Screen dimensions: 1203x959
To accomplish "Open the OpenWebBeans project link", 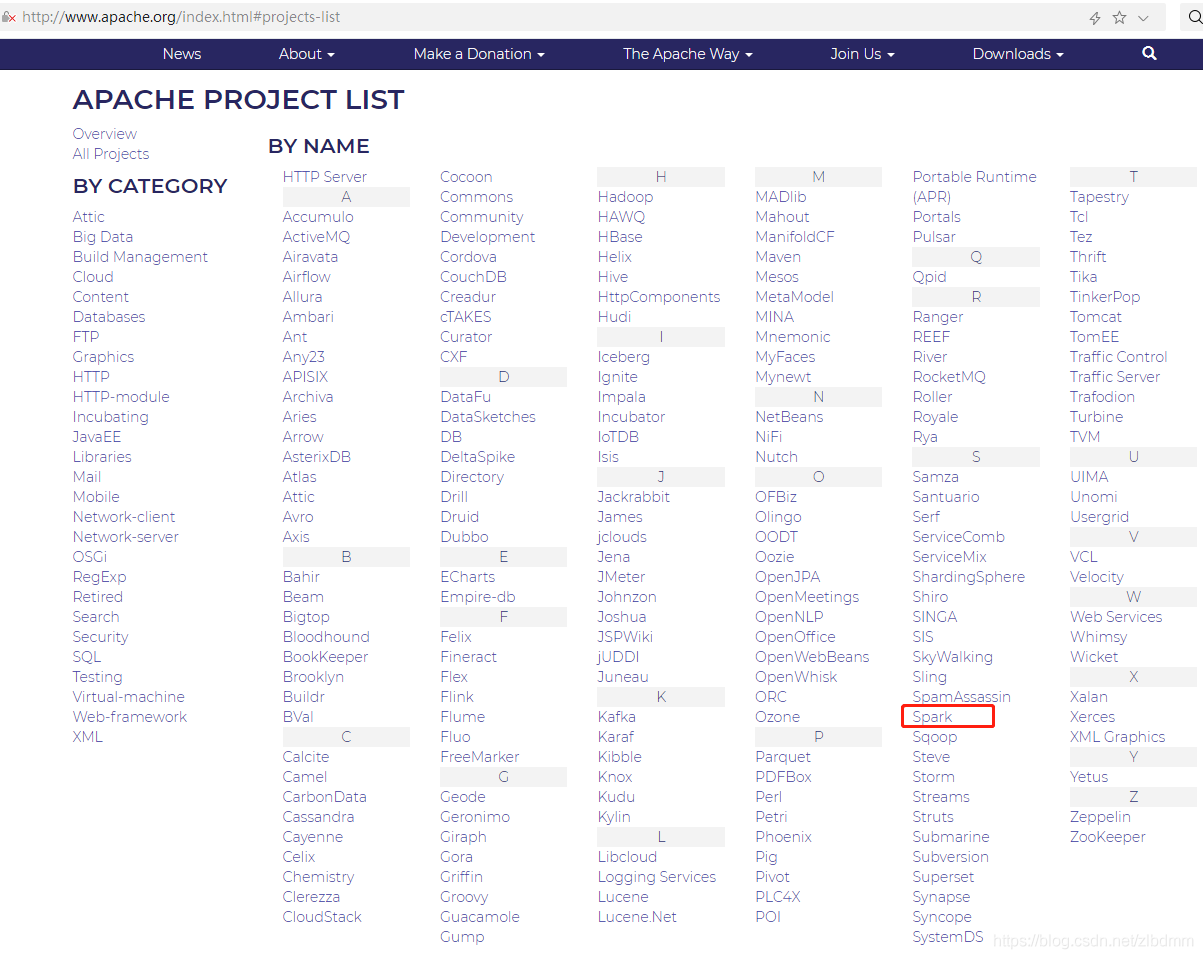I will tap(812, 657).
